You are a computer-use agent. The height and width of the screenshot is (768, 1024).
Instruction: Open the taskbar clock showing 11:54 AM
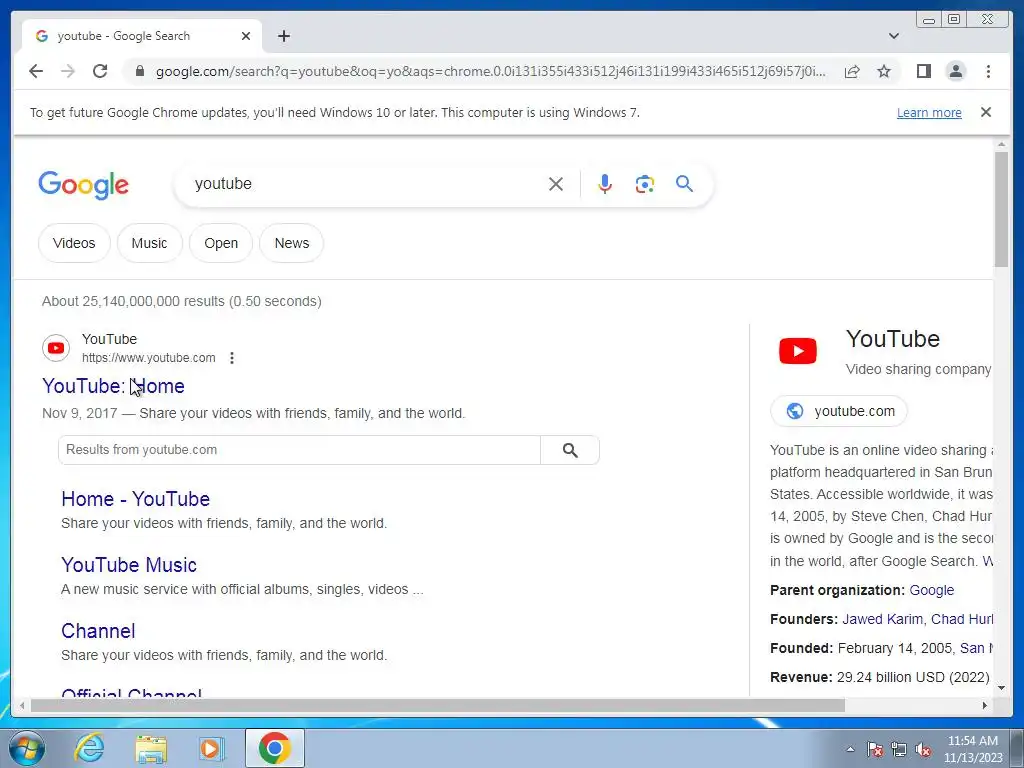(973, 749)
